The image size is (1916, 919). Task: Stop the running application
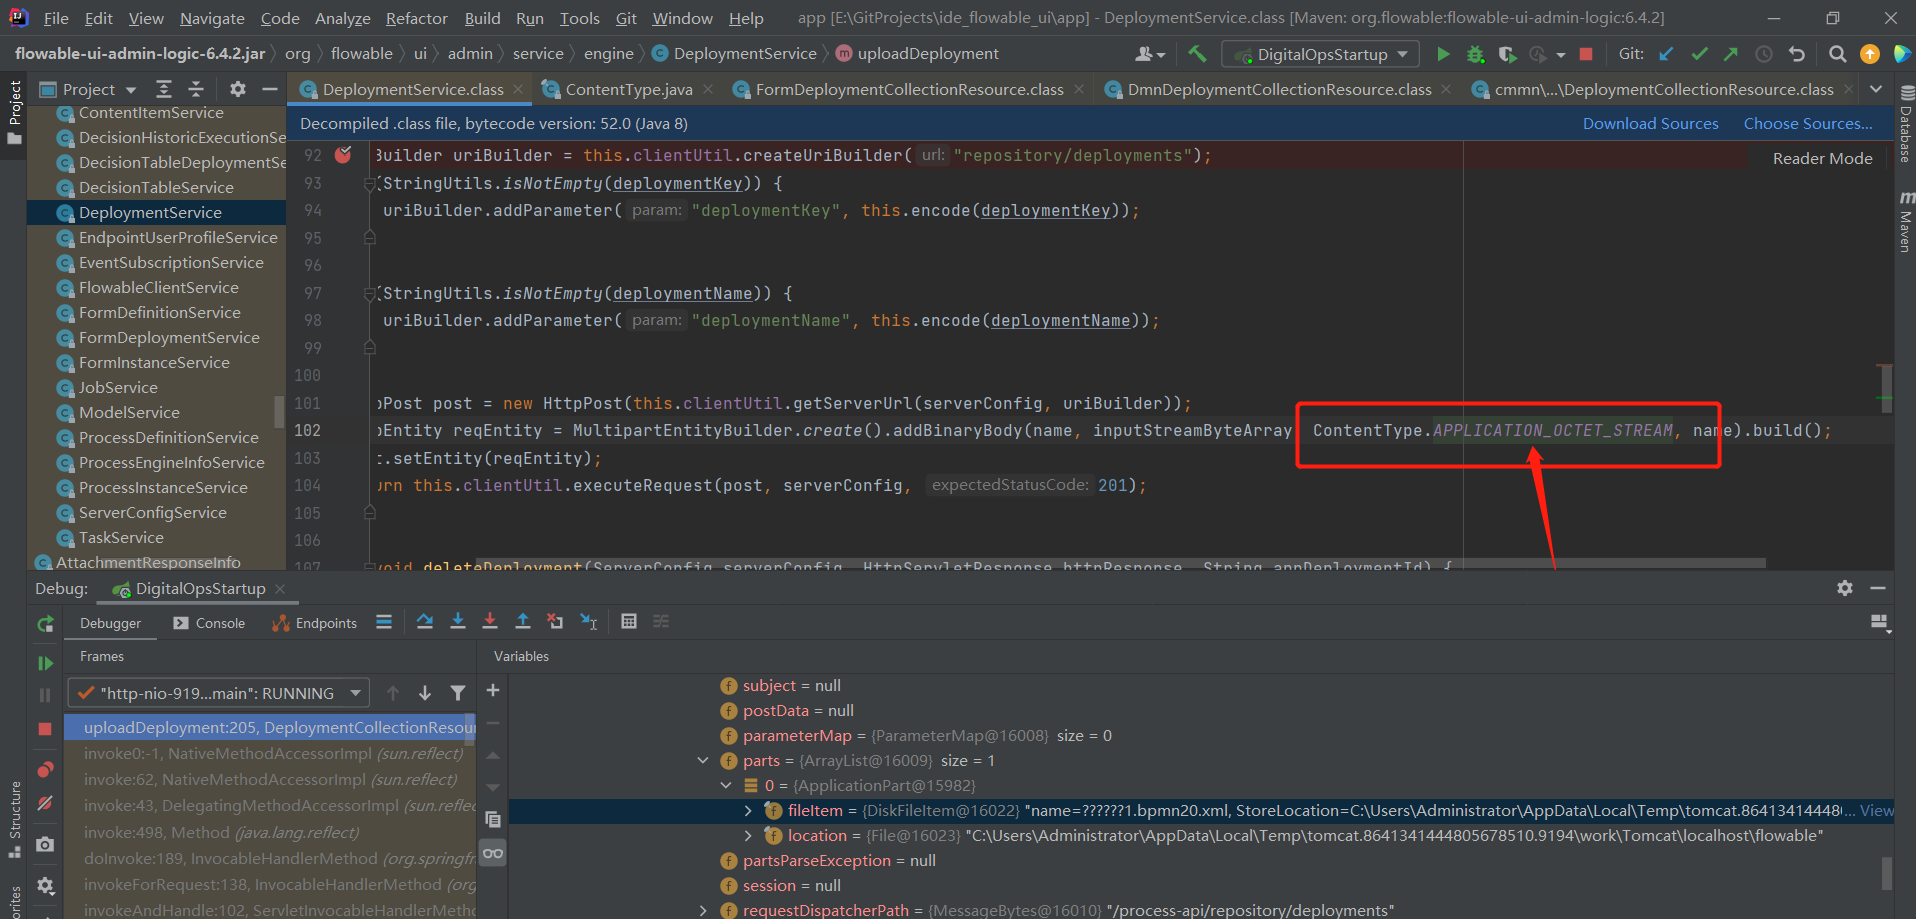(x=1586, y=55)
